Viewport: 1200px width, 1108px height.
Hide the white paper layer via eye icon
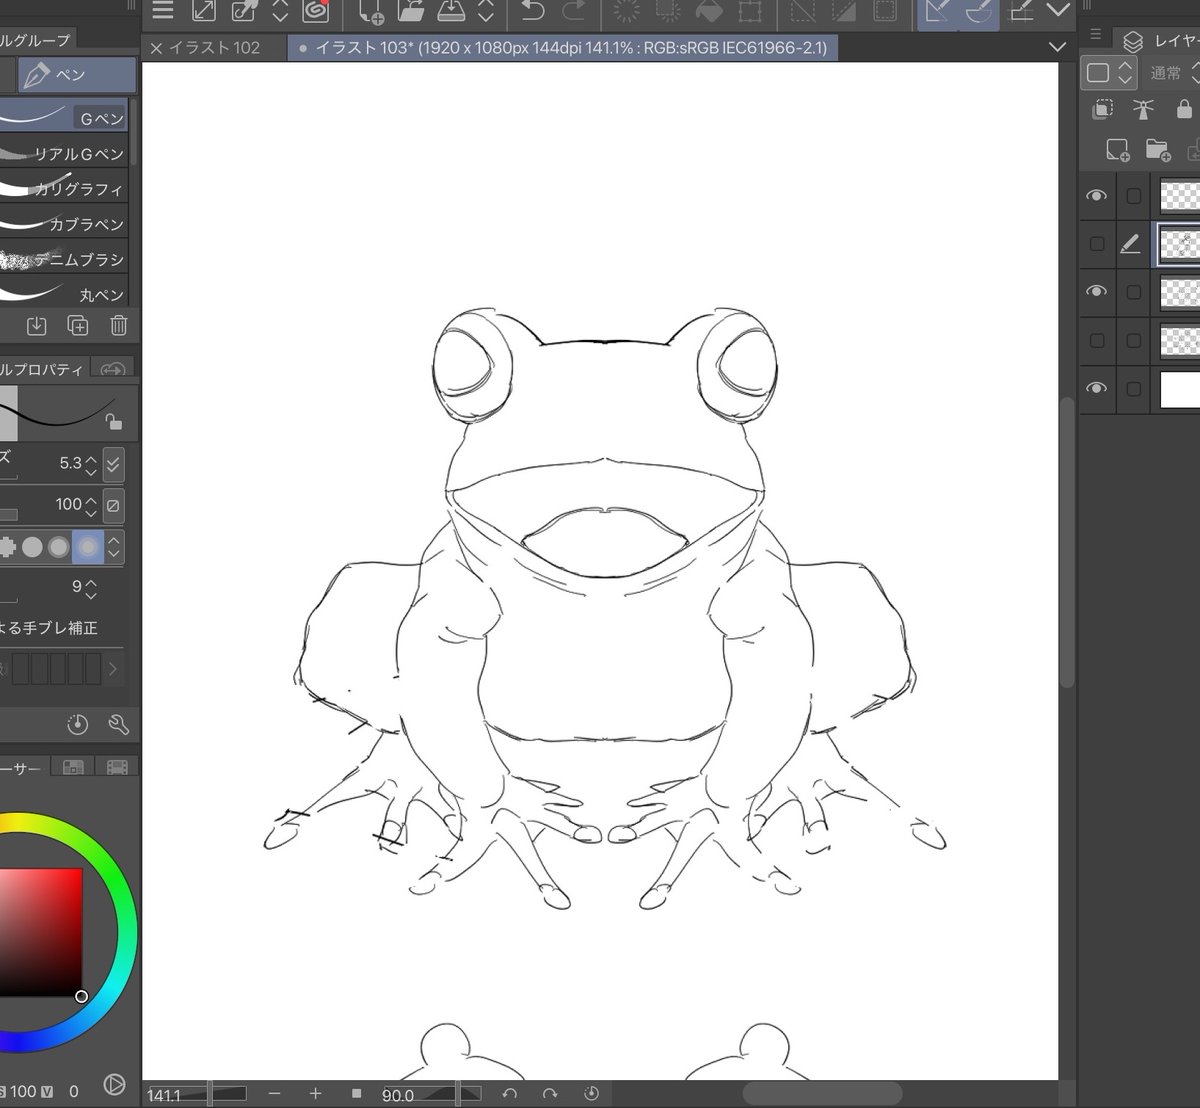(1097, 388)
